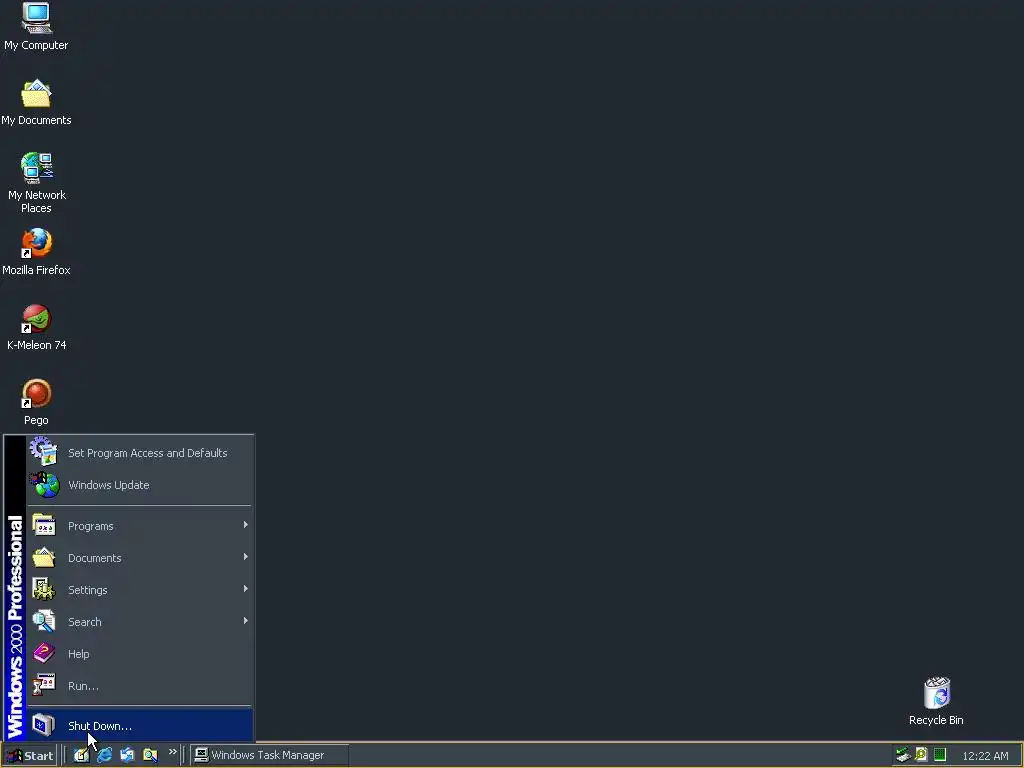Click the folder-with-magnifier Quick Launch icon

click(x=150, y=755)
